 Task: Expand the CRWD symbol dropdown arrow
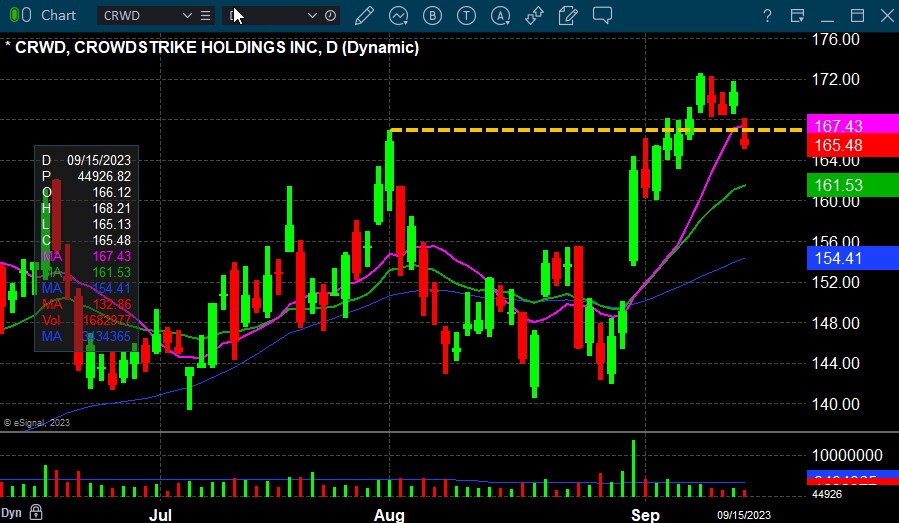[x=187, y=15]
